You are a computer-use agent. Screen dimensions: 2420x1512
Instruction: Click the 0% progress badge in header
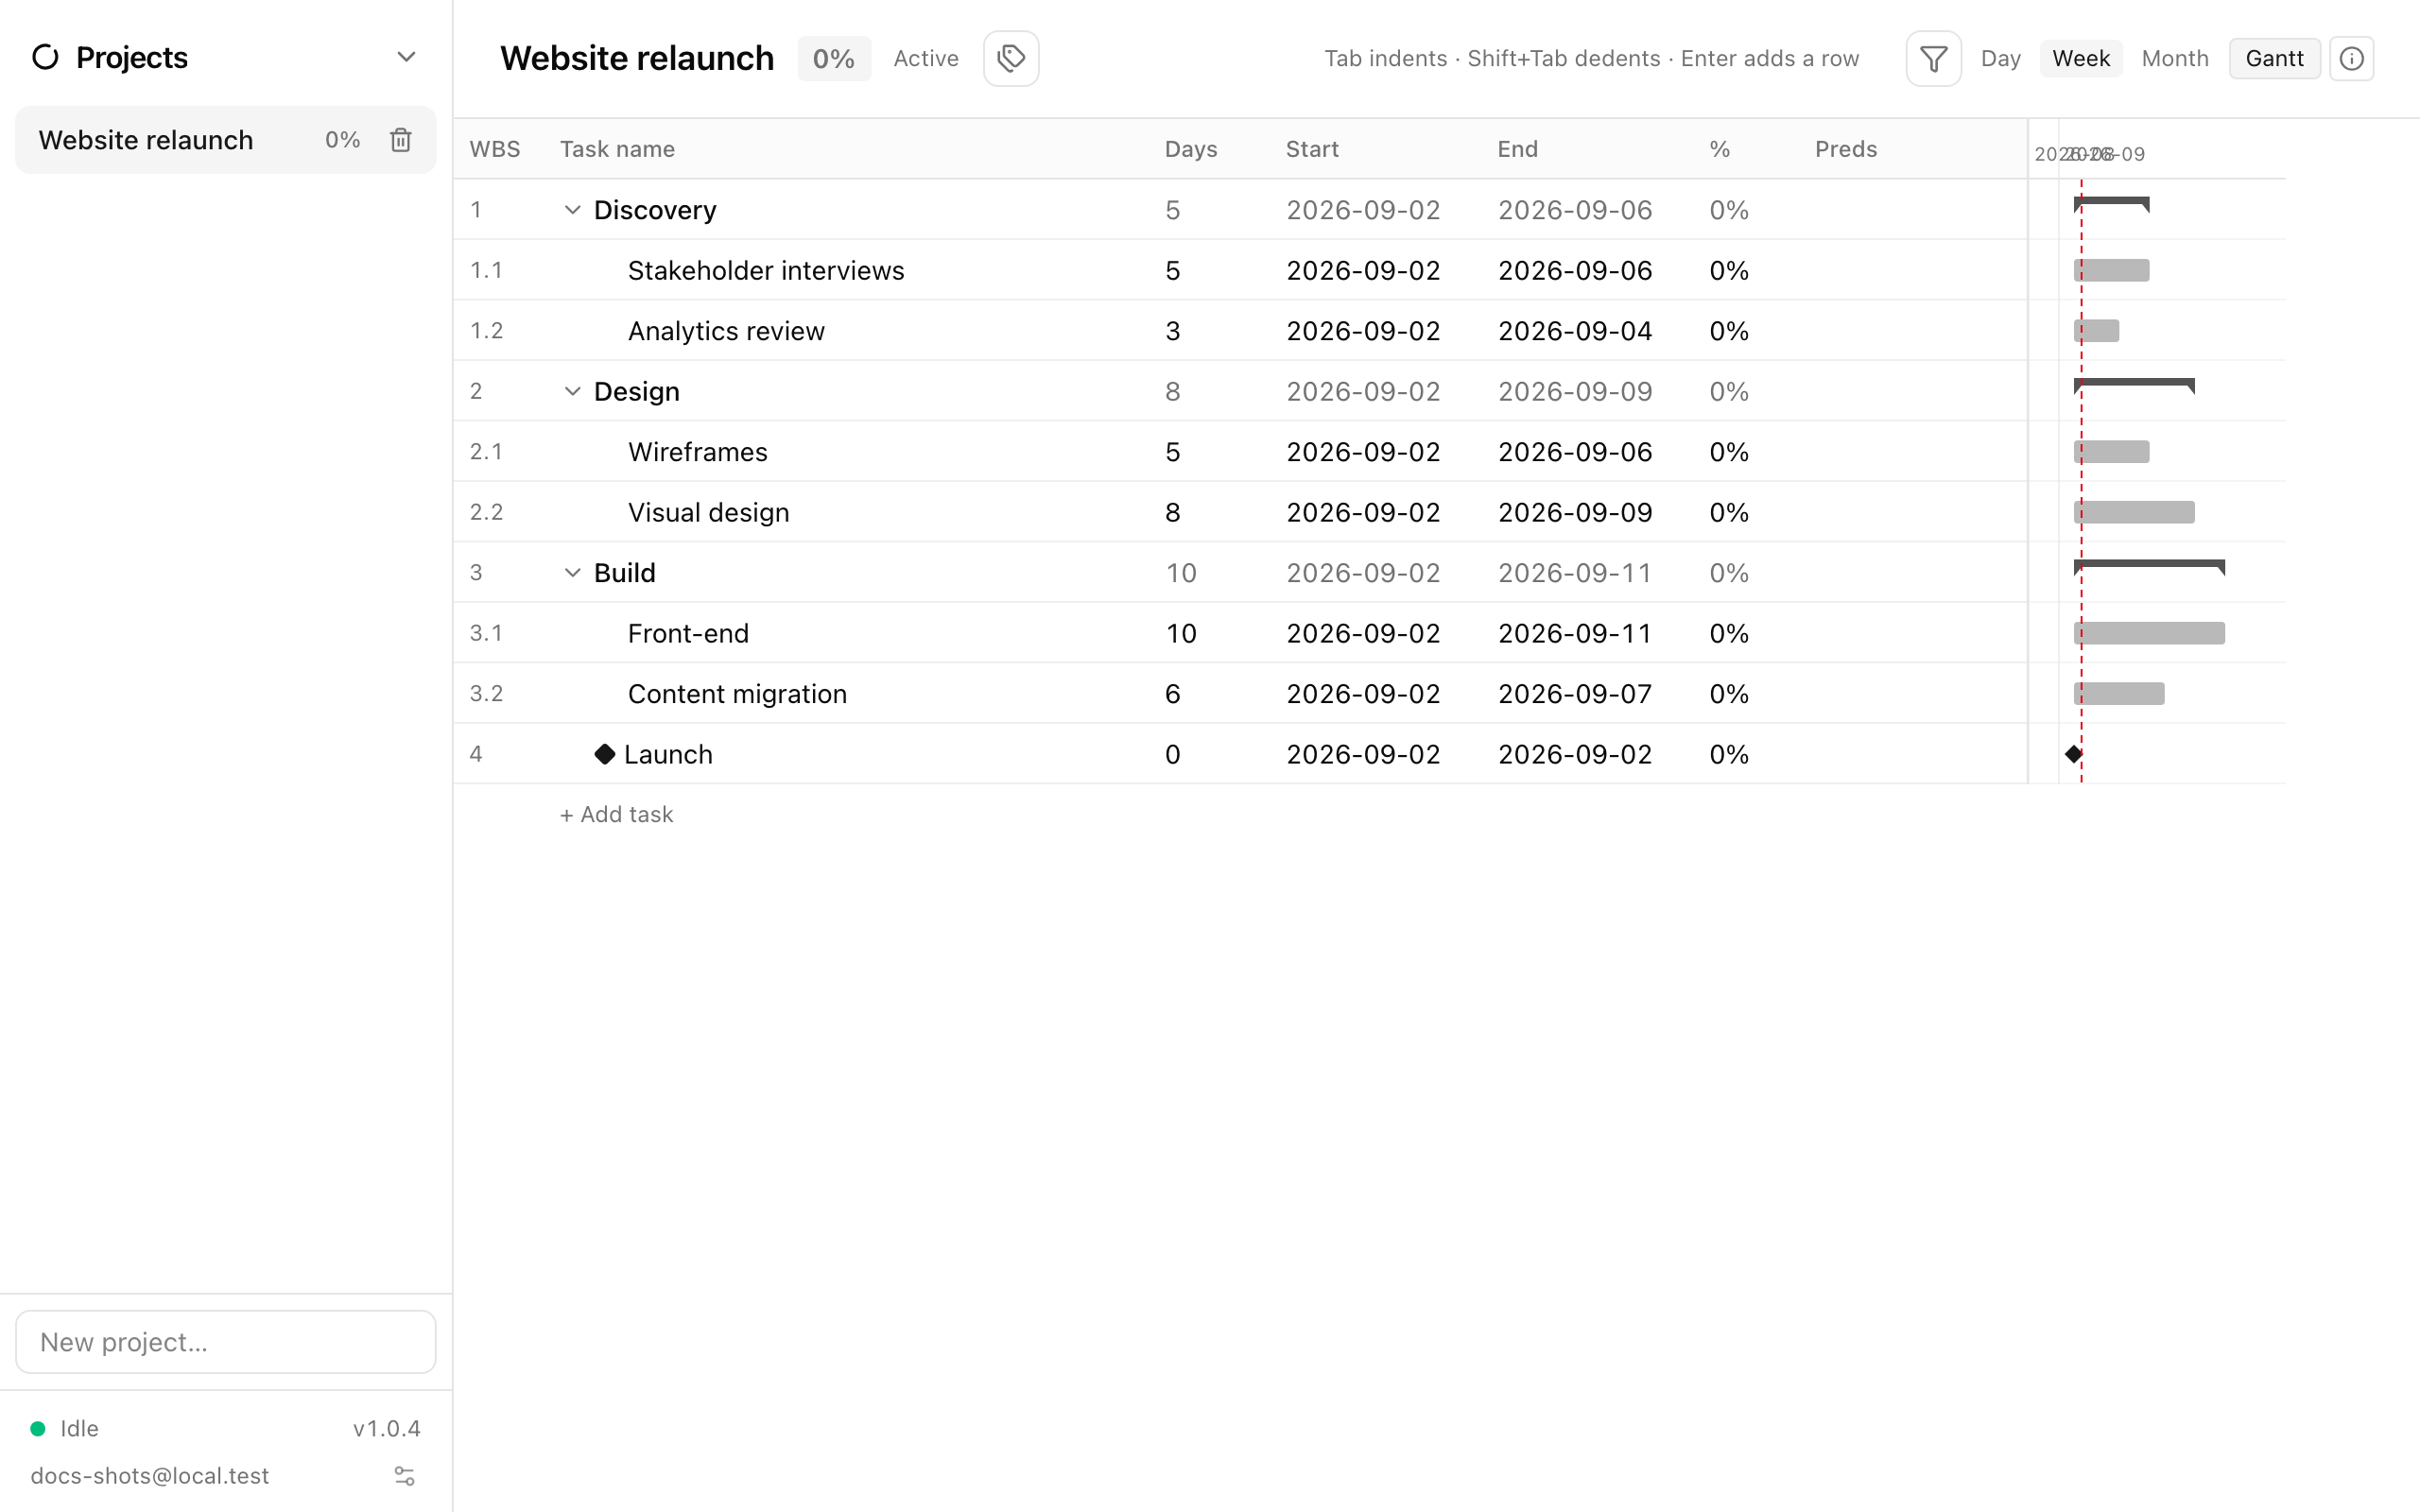[x=834, y=58]
